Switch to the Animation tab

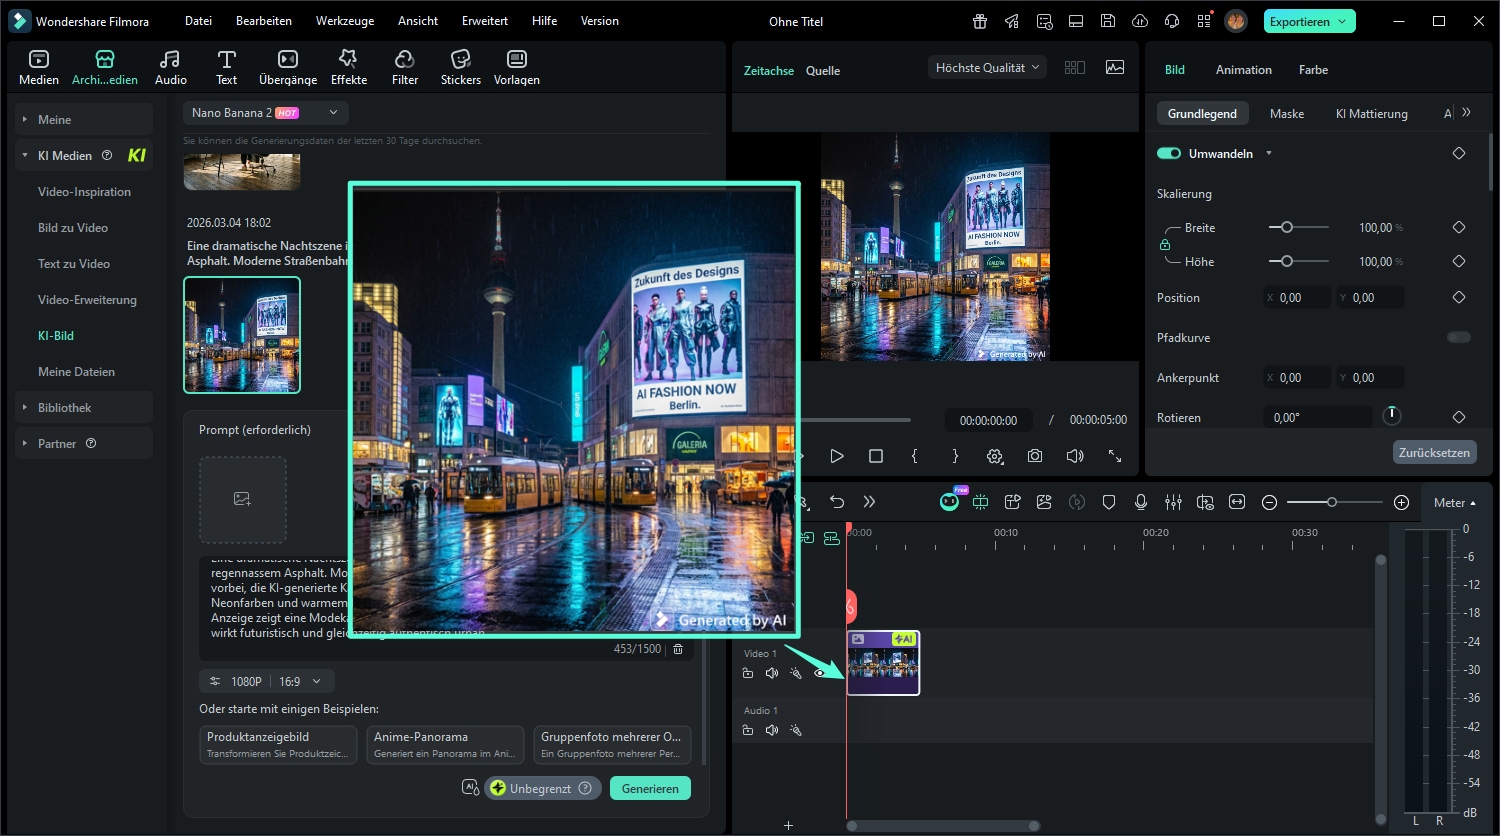click(x=1243, y=70)
